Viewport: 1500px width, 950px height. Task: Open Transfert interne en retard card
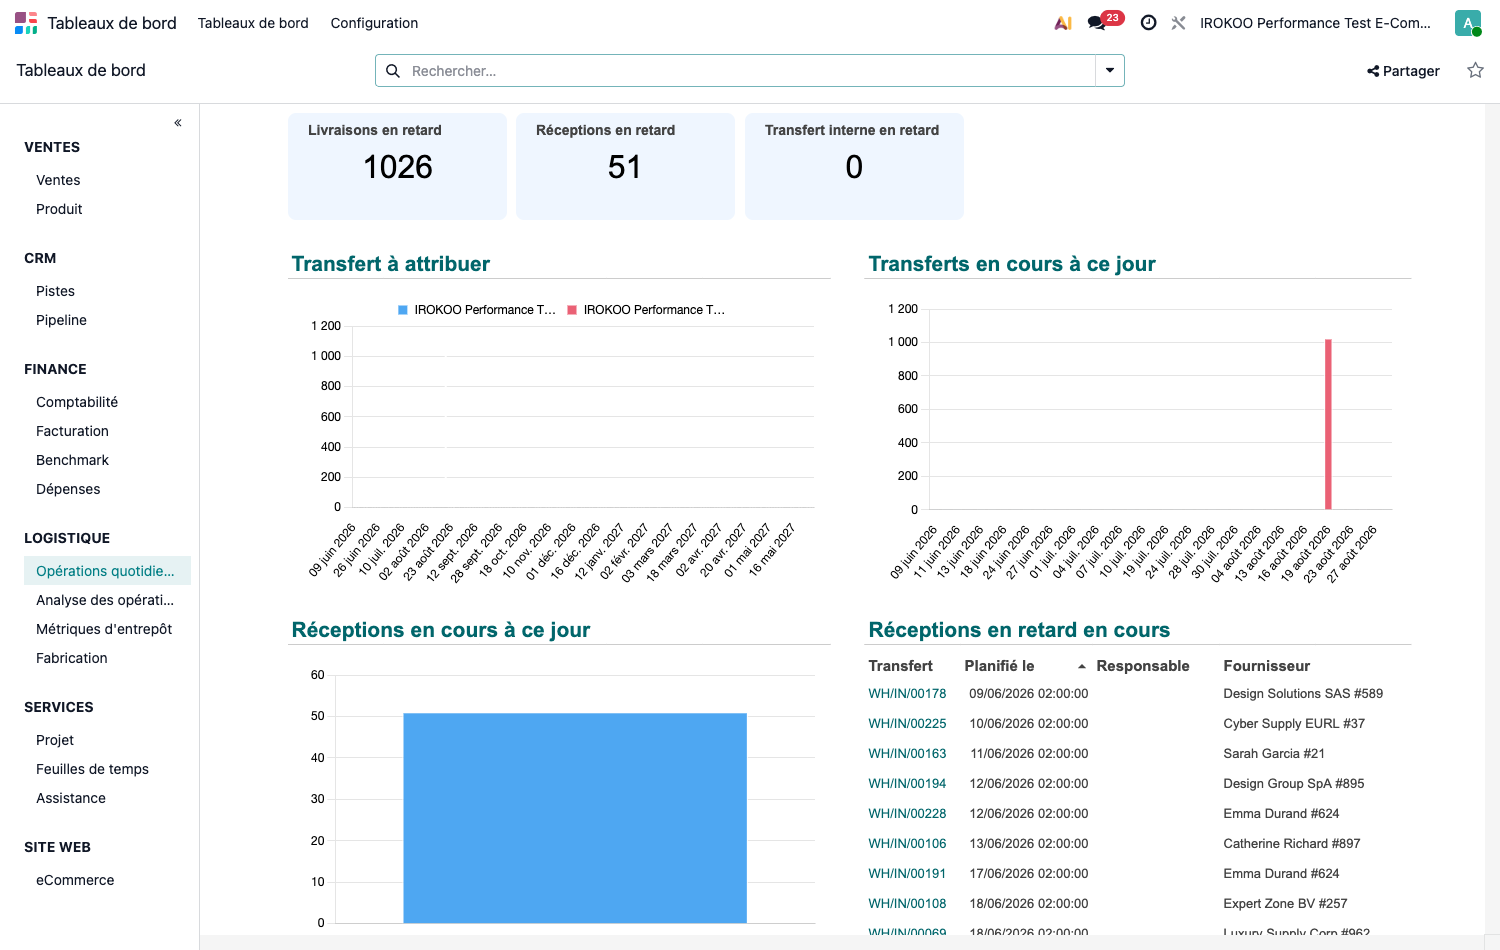[854, 166]
